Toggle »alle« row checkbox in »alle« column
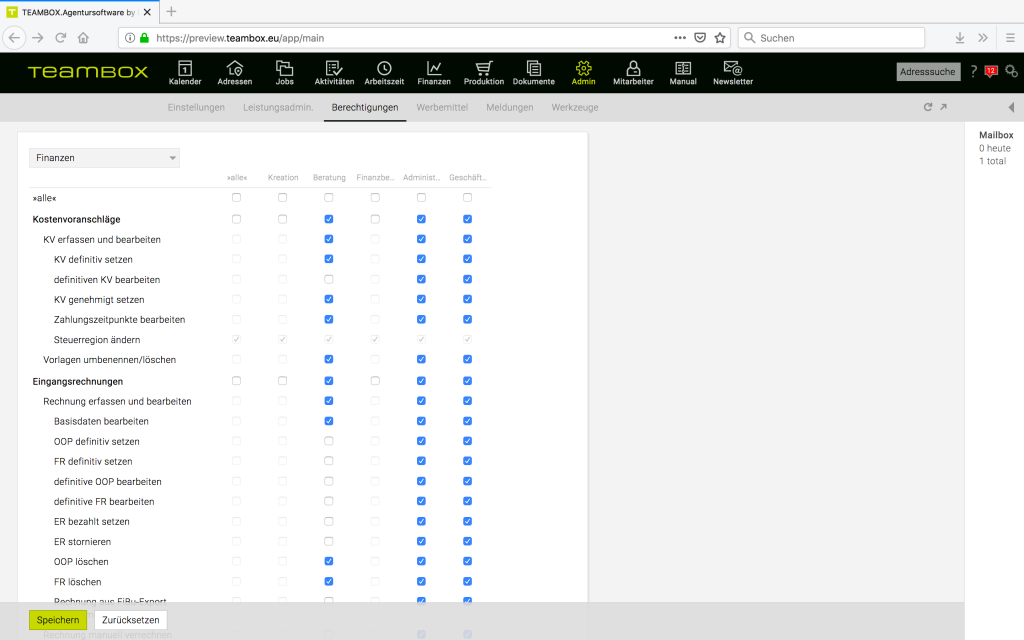This screenshot has width=1024, height=640. click(x=236, y=197)
